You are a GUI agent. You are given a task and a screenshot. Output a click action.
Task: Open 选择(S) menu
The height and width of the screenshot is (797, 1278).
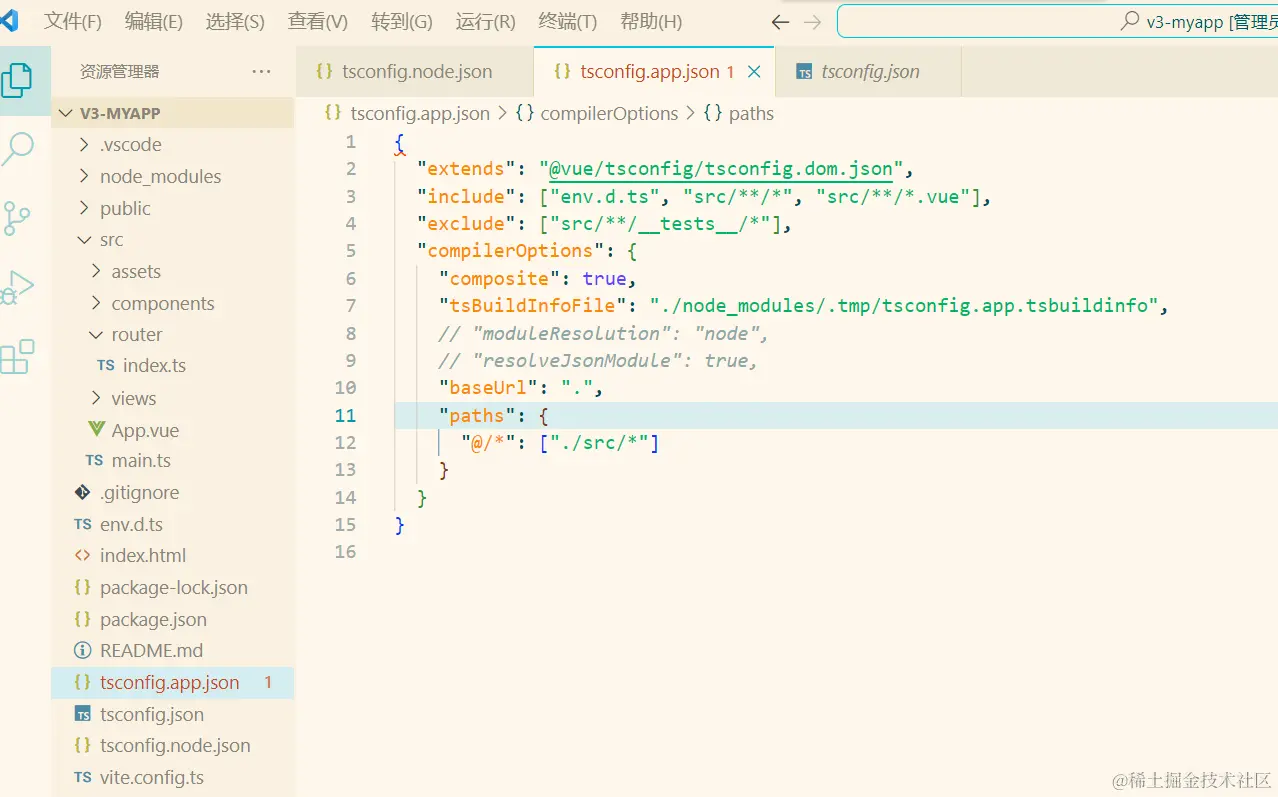[235, 21]
